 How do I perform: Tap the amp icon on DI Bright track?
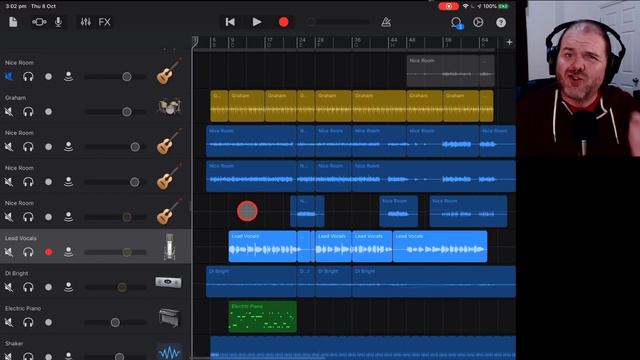coord(169,282)
